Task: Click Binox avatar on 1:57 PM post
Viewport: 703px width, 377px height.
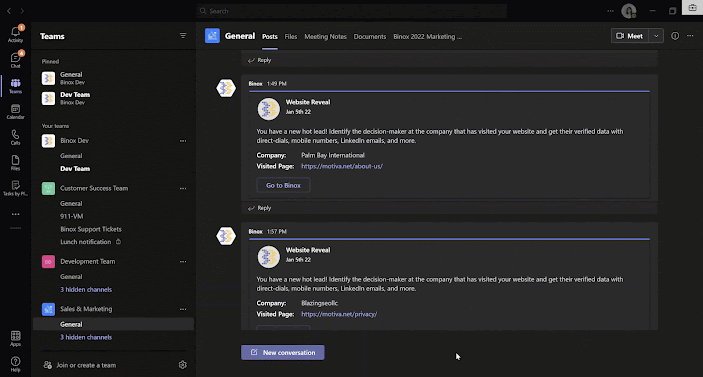Action: tap(226, 236)
